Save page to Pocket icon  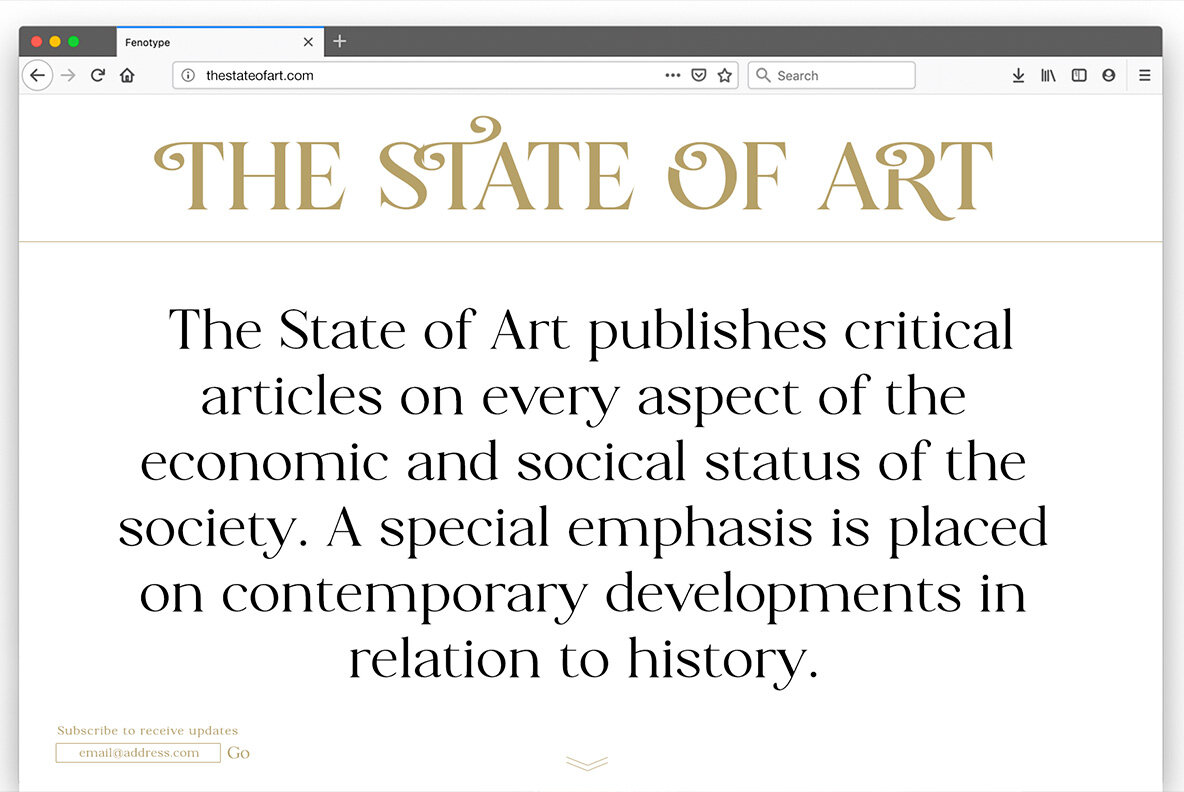[x=700, y=75]
